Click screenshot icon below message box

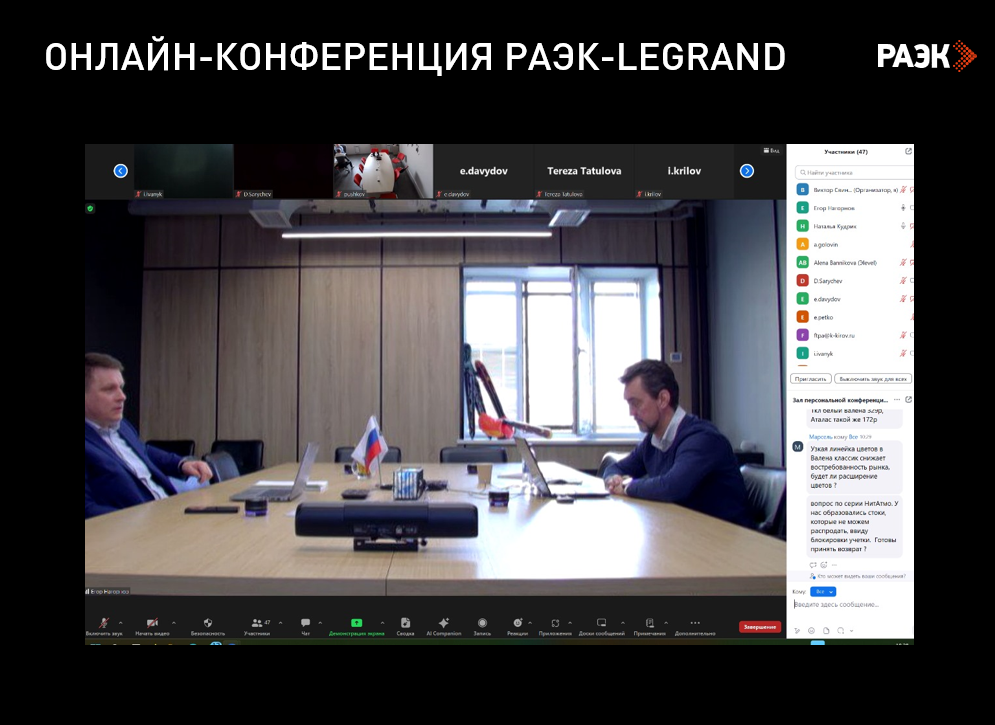pos(840,630)
